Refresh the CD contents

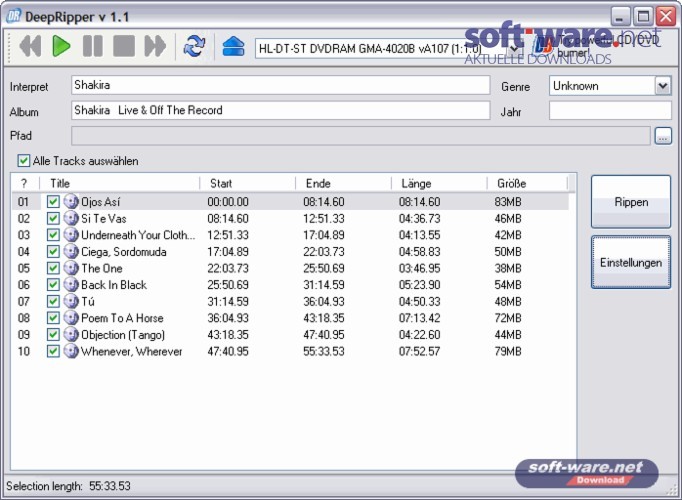coord(194,46)
